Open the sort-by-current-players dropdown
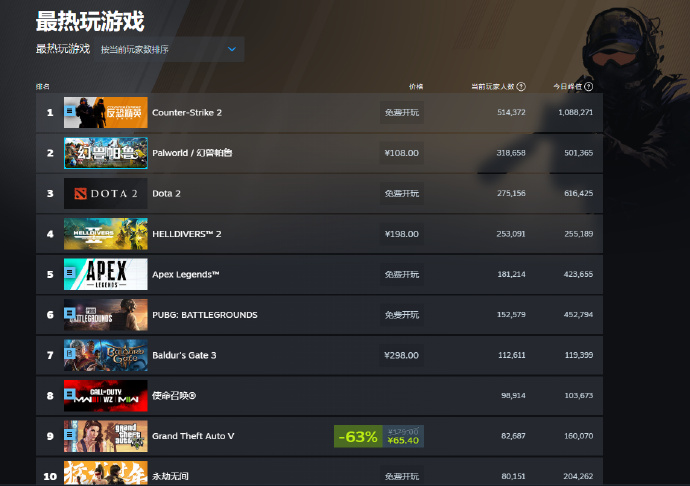Image resolution: width=690 pixels, height=486 pixels. pyautogui.click(x=169, y=49)
